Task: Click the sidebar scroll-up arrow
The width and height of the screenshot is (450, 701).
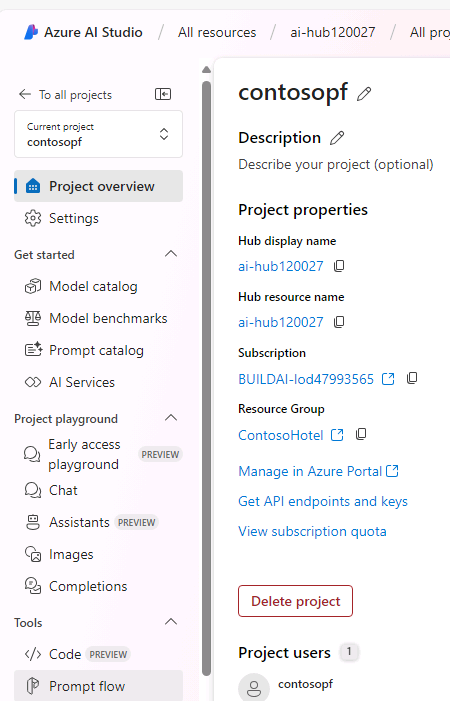Action: coord(206,69)
